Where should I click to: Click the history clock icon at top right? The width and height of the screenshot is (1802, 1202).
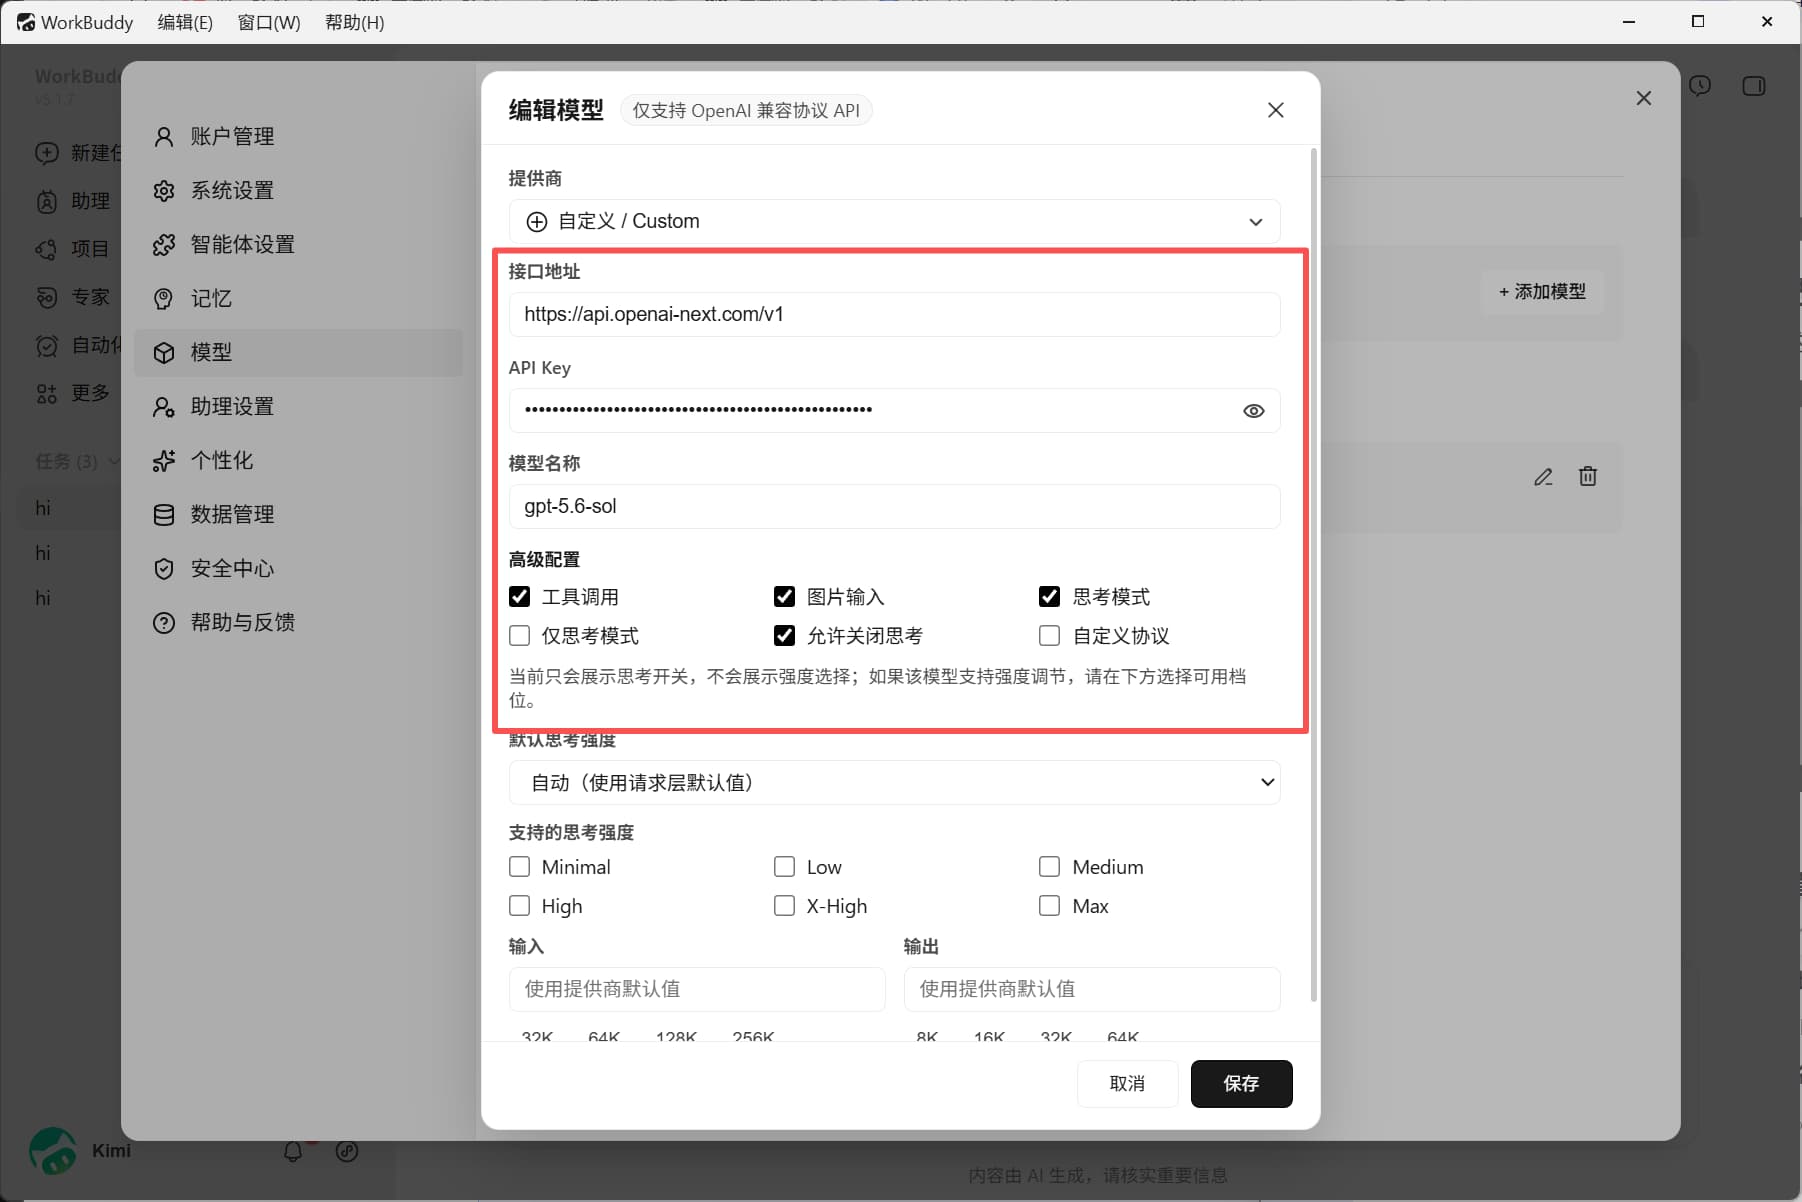[x=1700, y=86]
